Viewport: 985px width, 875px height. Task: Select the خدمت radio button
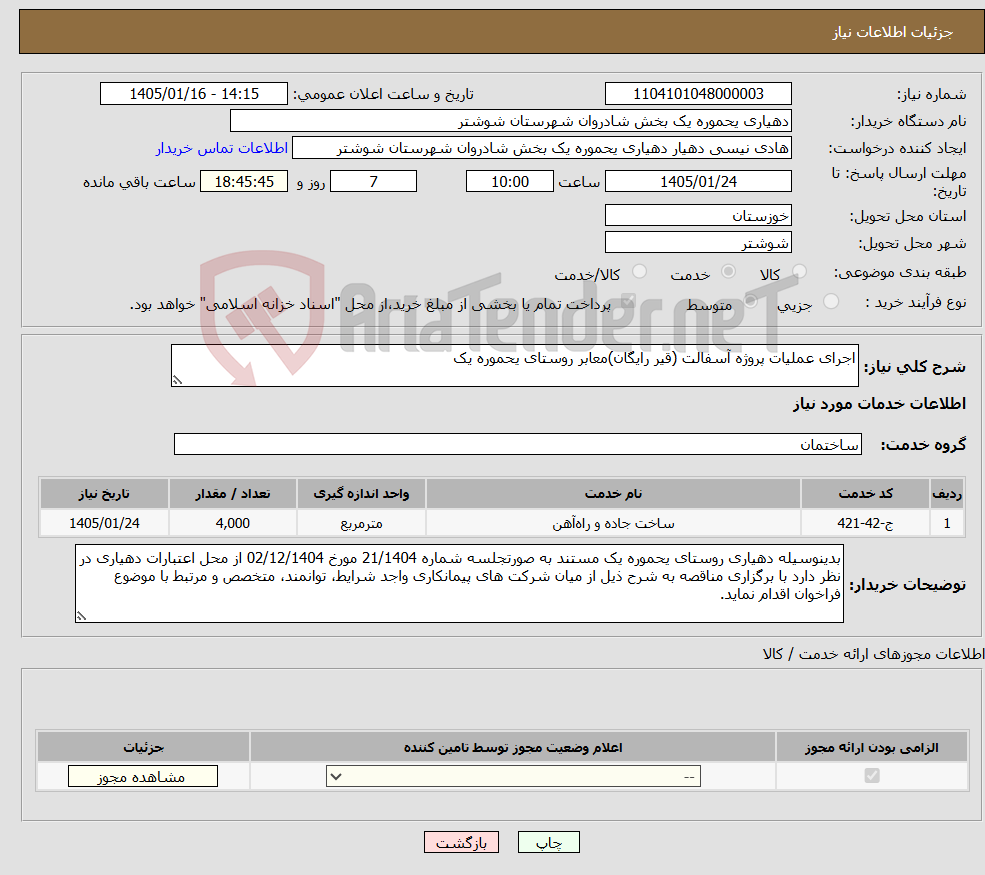728,271
